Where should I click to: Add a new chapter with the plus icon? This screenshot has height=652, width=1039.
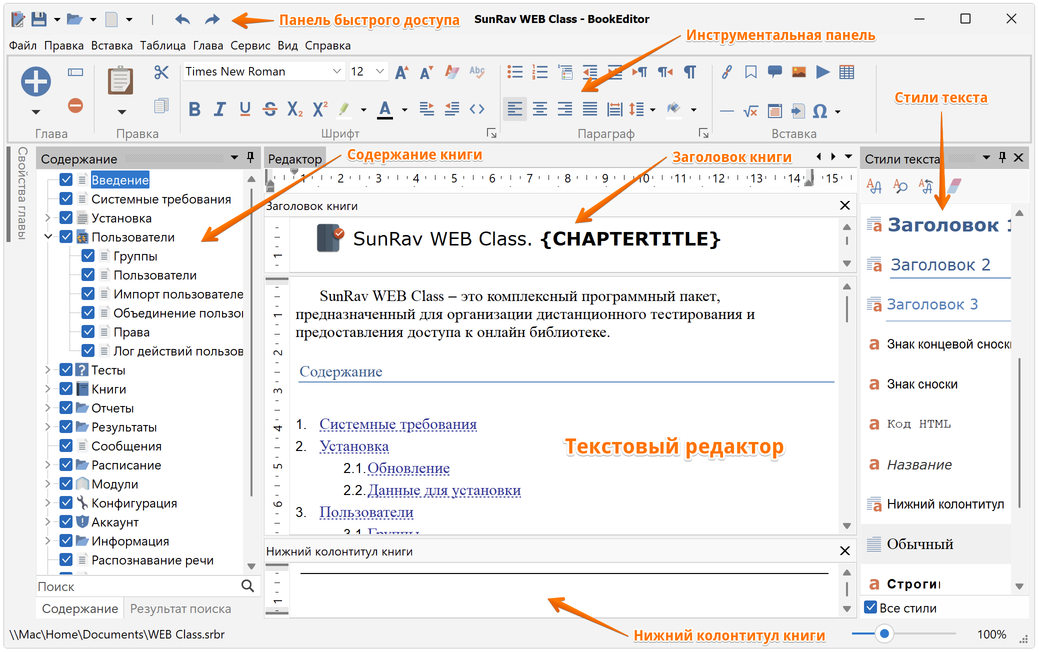coord(36,82)
